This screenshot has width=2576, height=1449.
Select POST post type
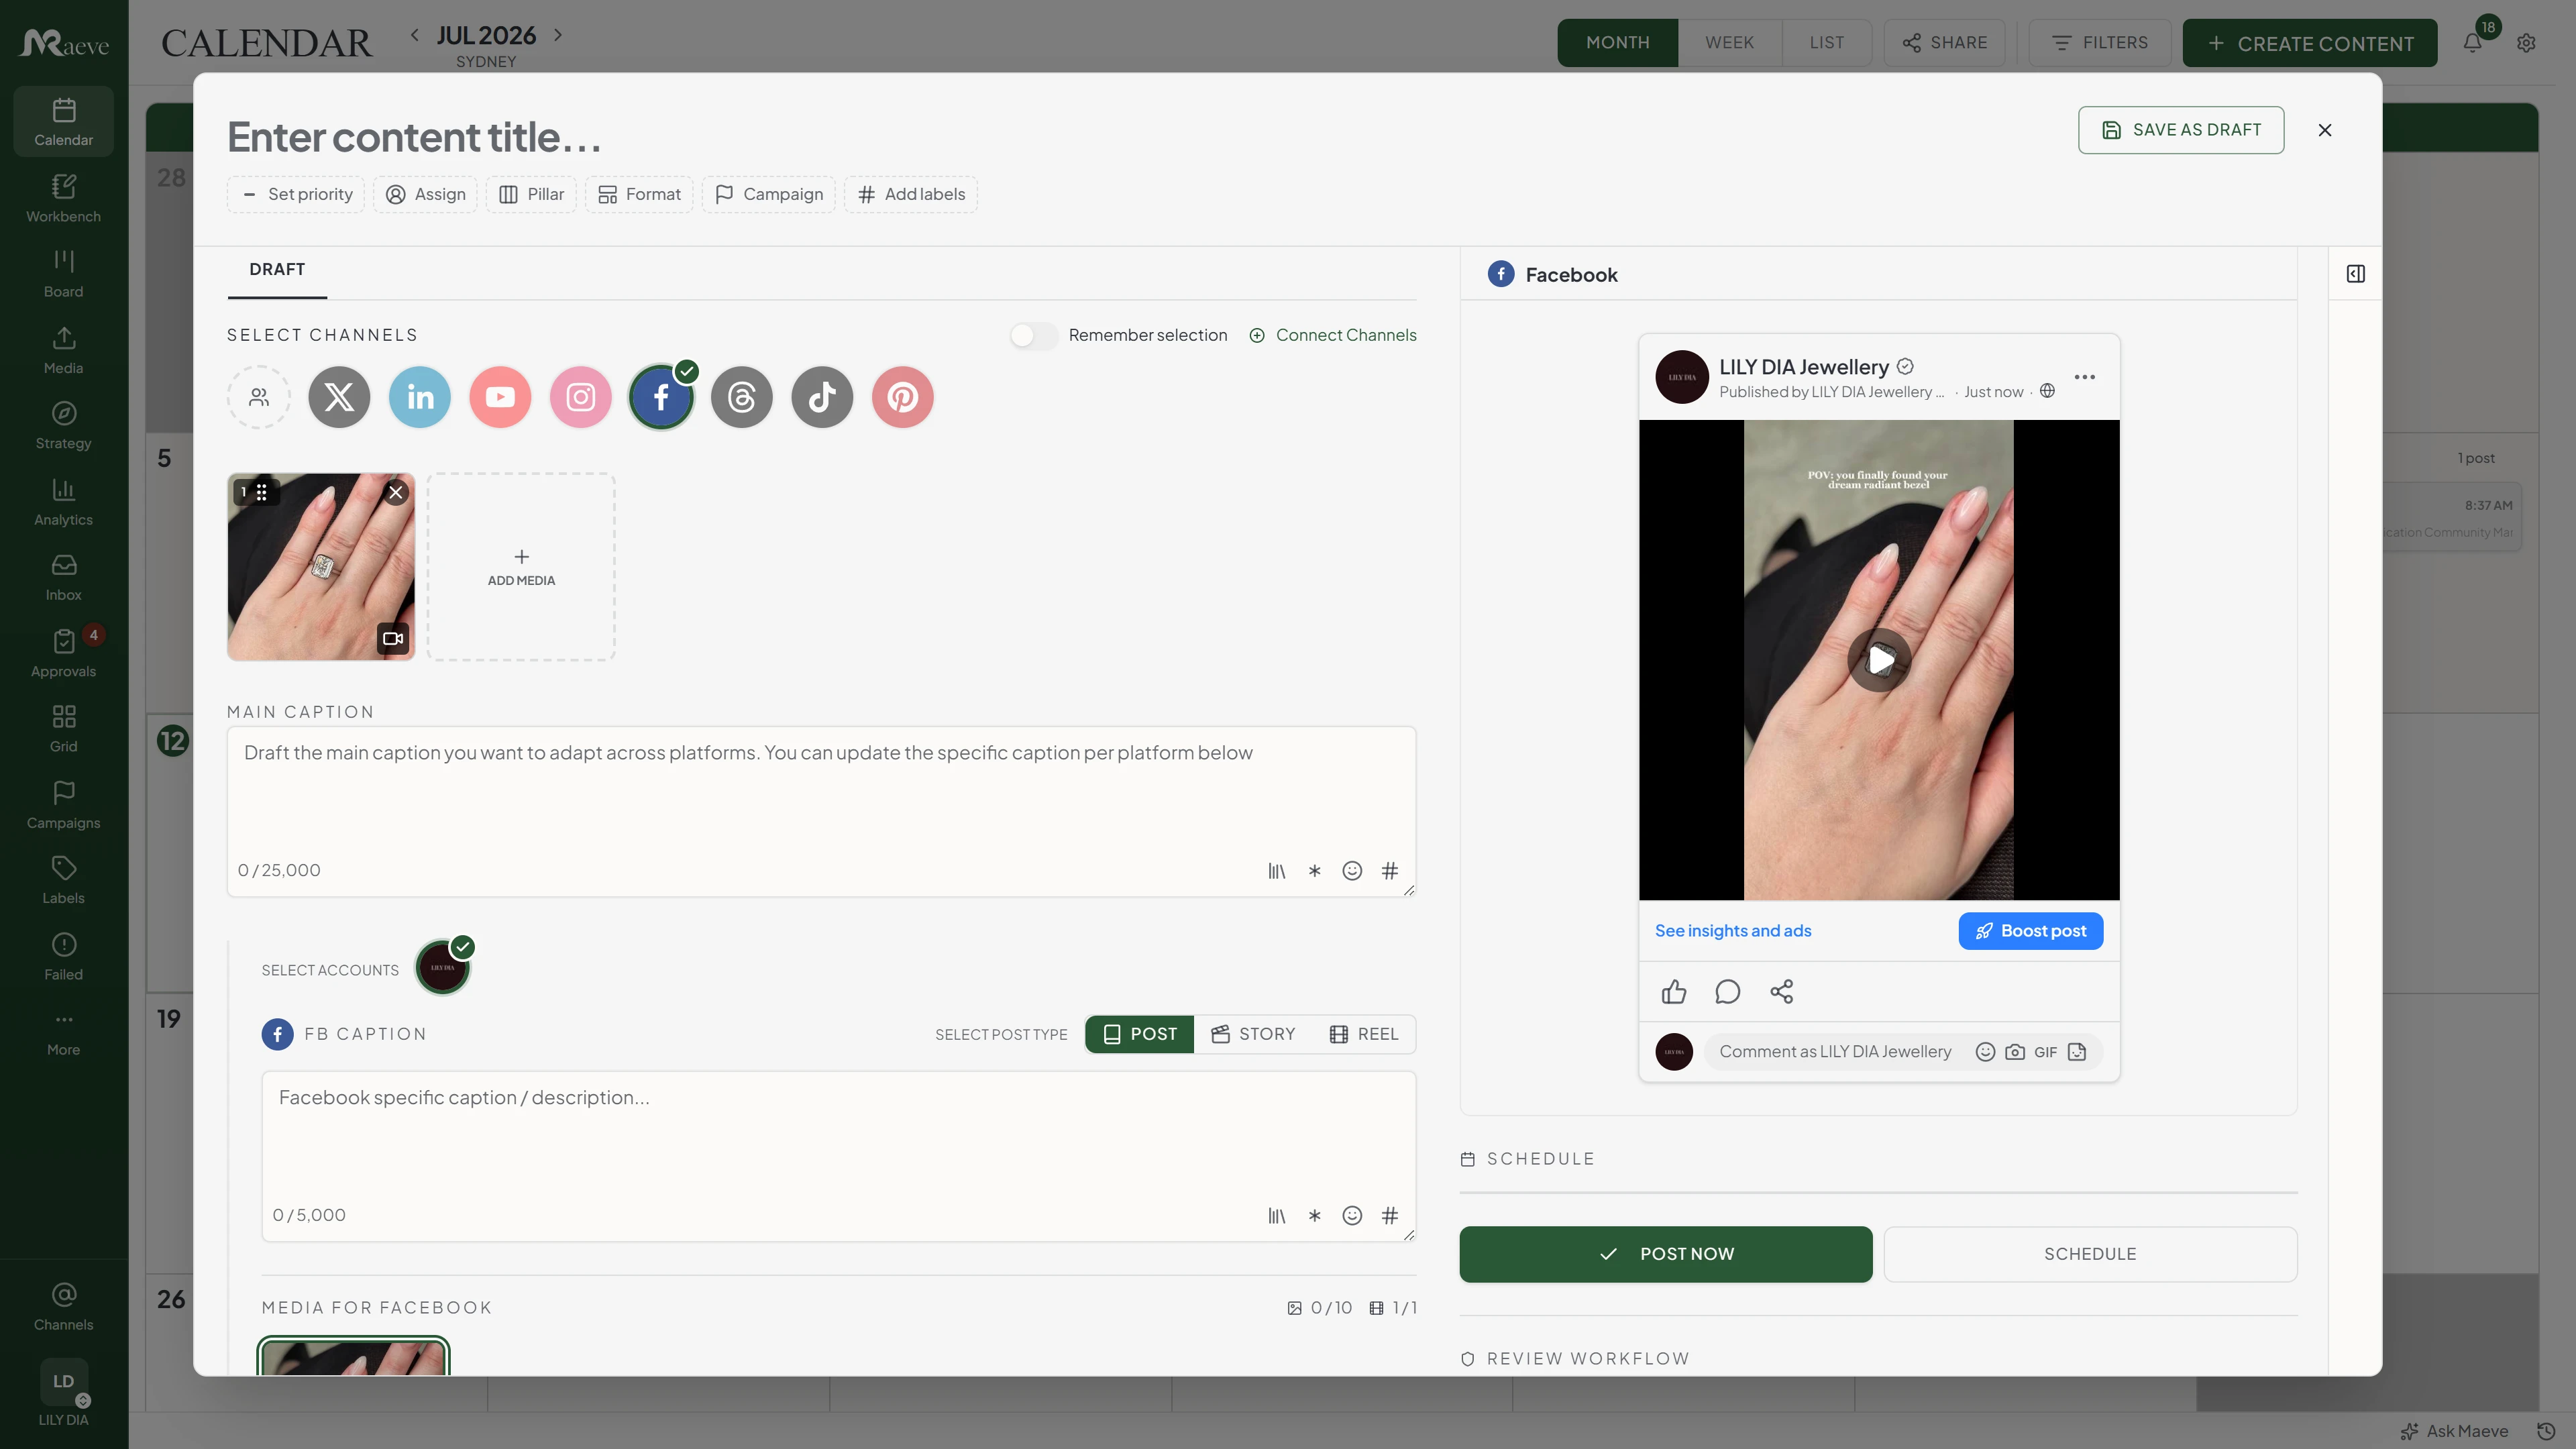coord(1139,1034)
